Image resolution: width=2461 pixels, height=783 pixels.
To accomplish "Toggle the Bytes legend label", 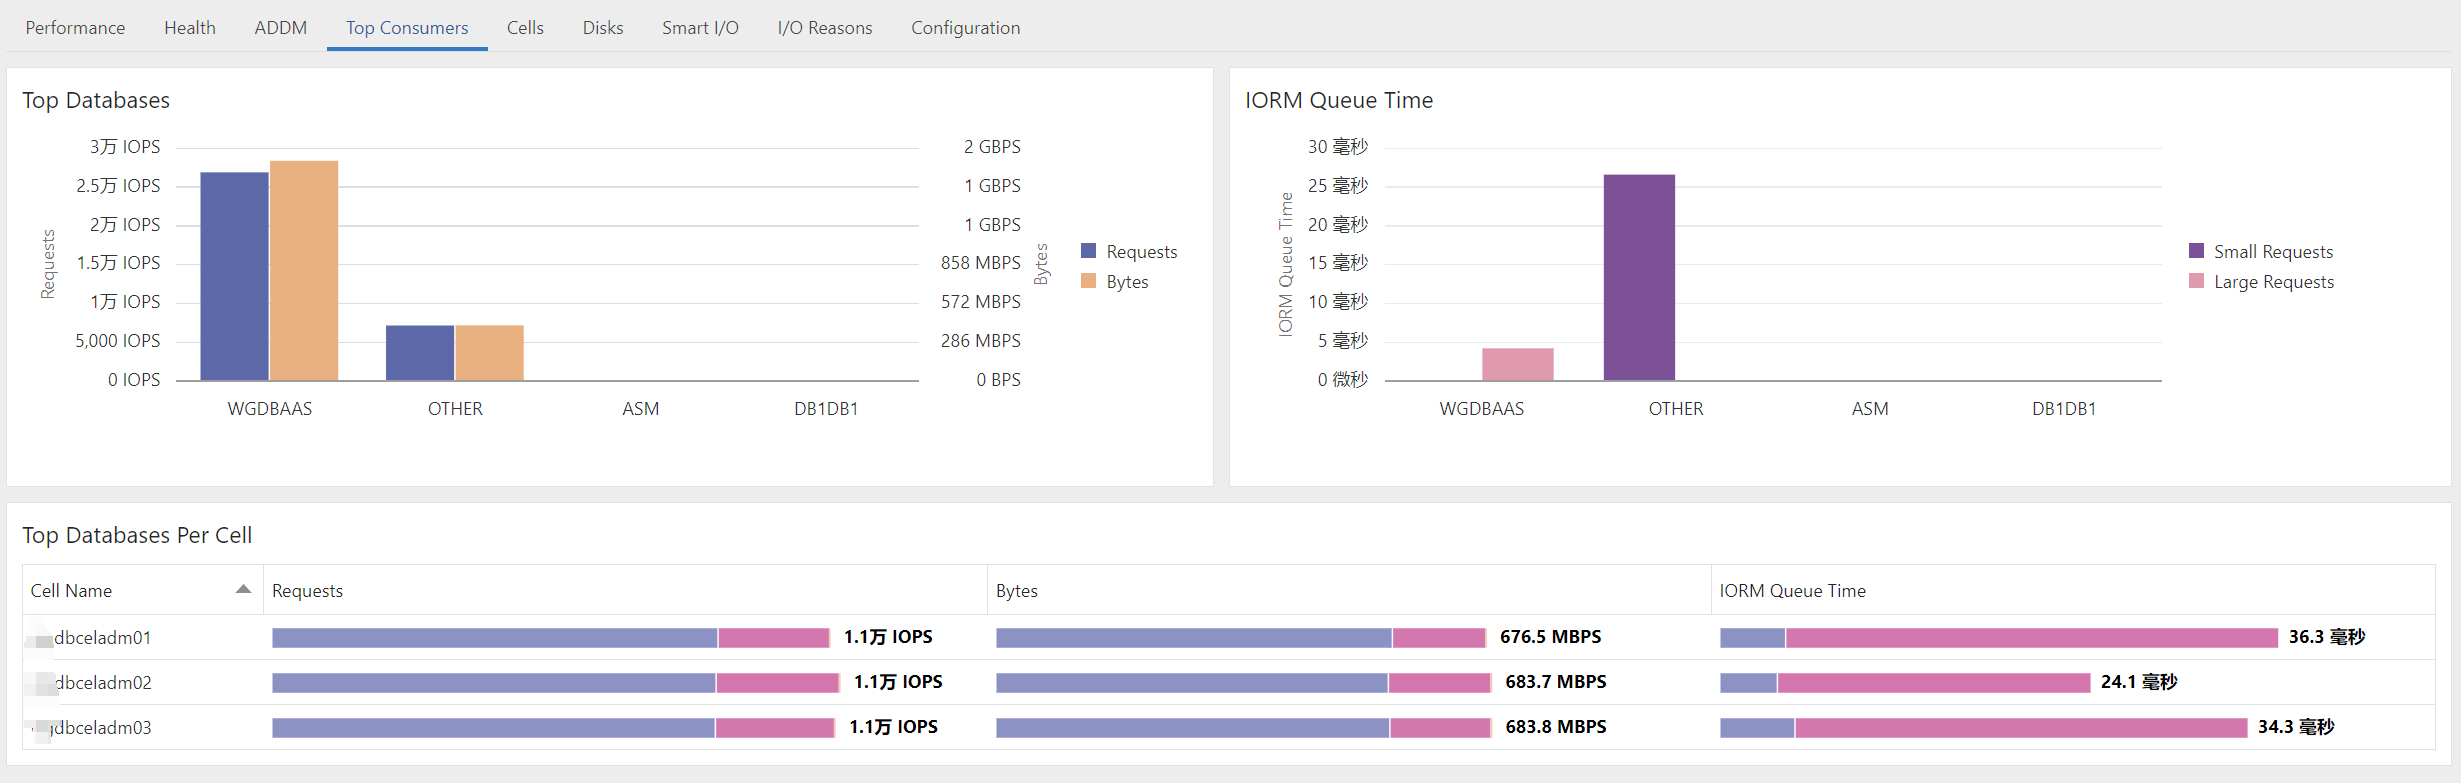I will 1127,282.
